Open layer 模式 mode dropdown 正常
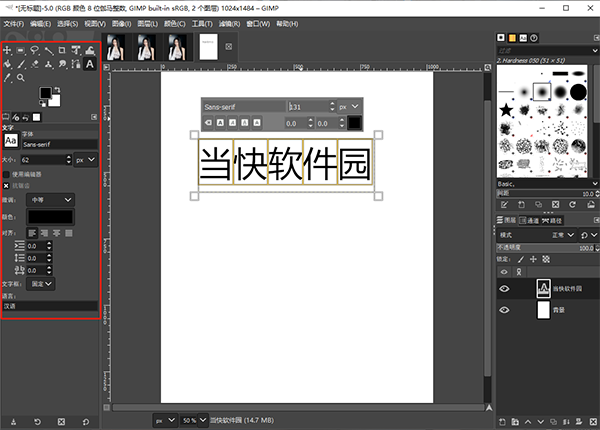Screen dimensions: 600x430 coord(562,235)
